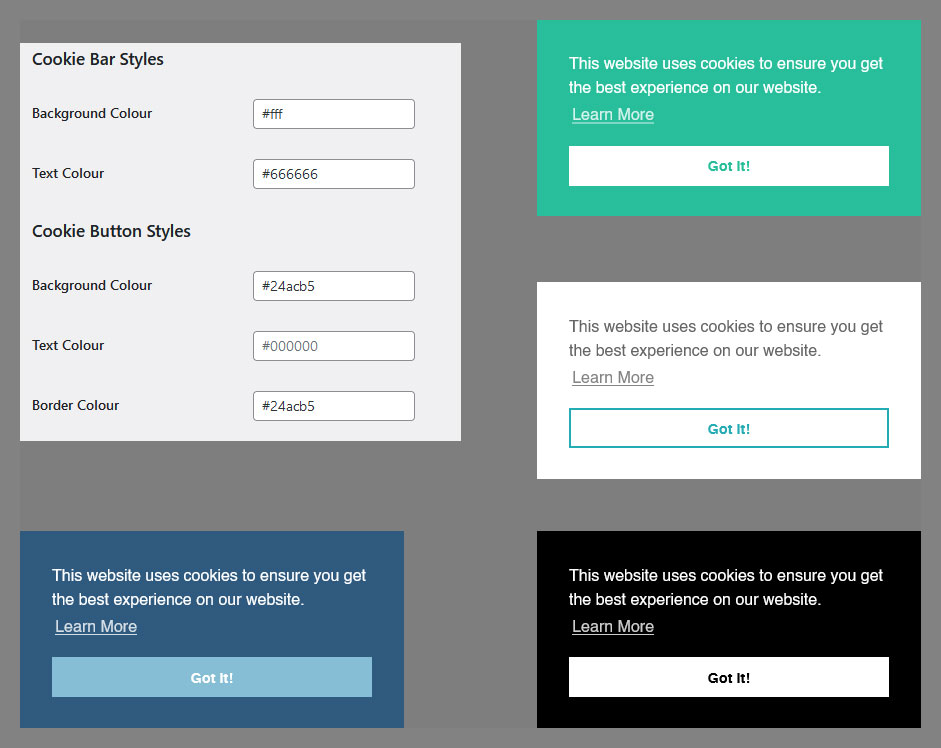Click the Border Colour input field

334,406
